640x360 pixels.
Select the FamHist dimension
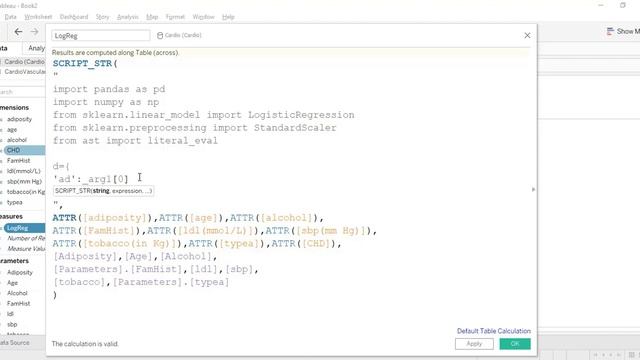(x=18, y=160)
